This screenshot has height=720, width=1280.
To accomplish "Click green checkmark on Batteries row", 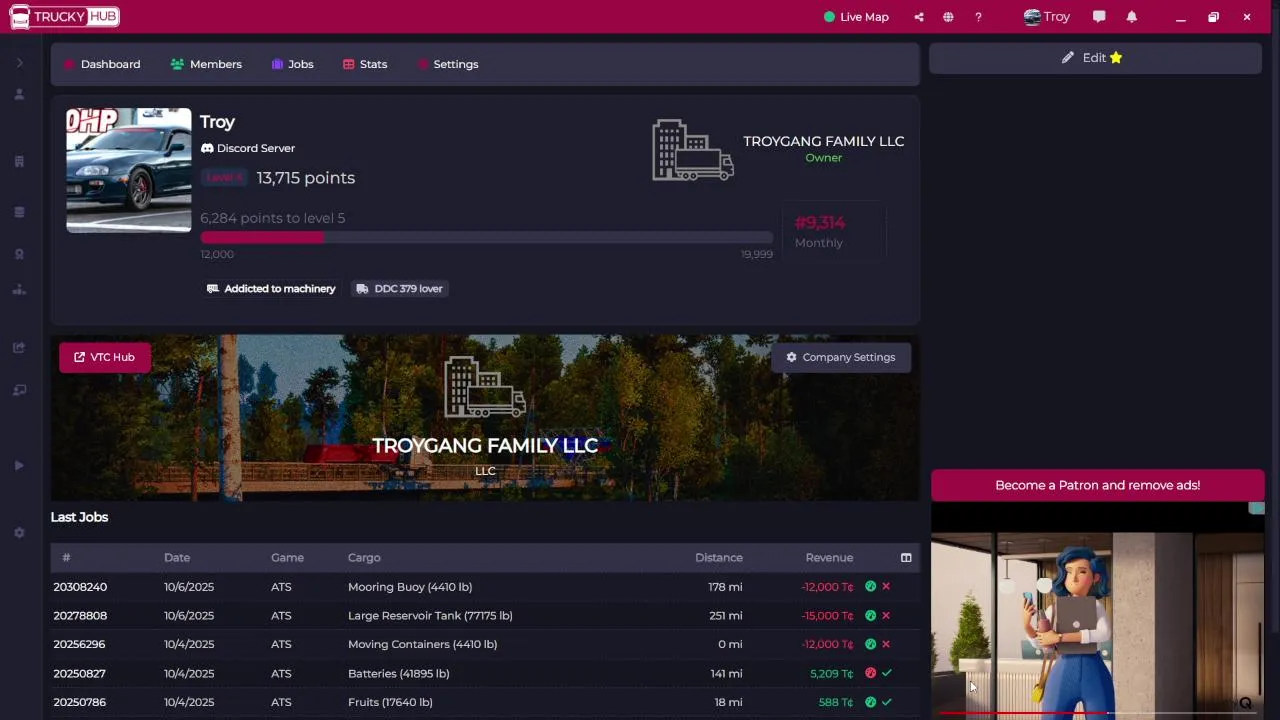I will (886, 673).
